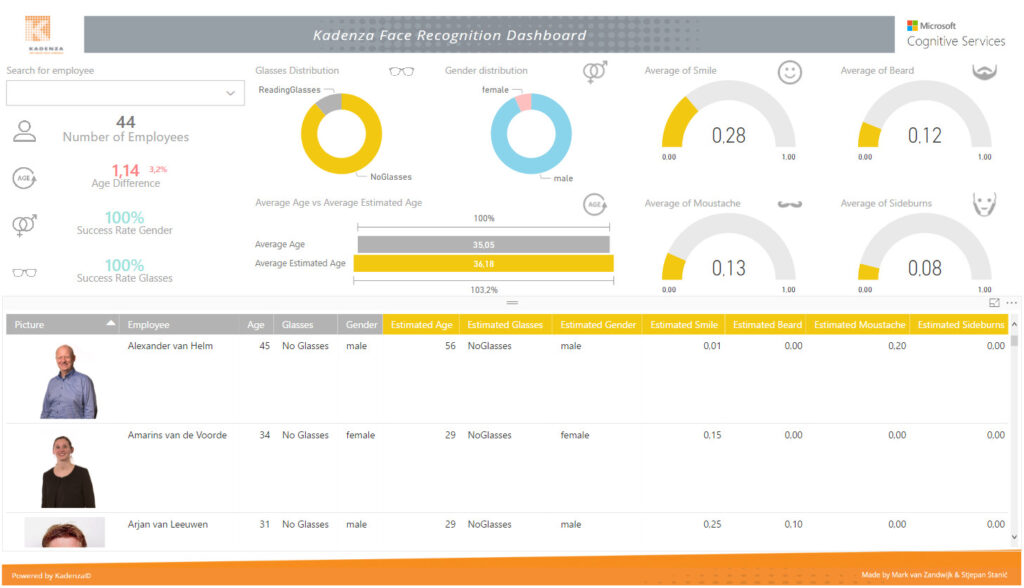Click the glasses icon beside Glasses Distribution
Image resolution: width=1024 pixels, height=588 pixels.
[x=401, y=71]
